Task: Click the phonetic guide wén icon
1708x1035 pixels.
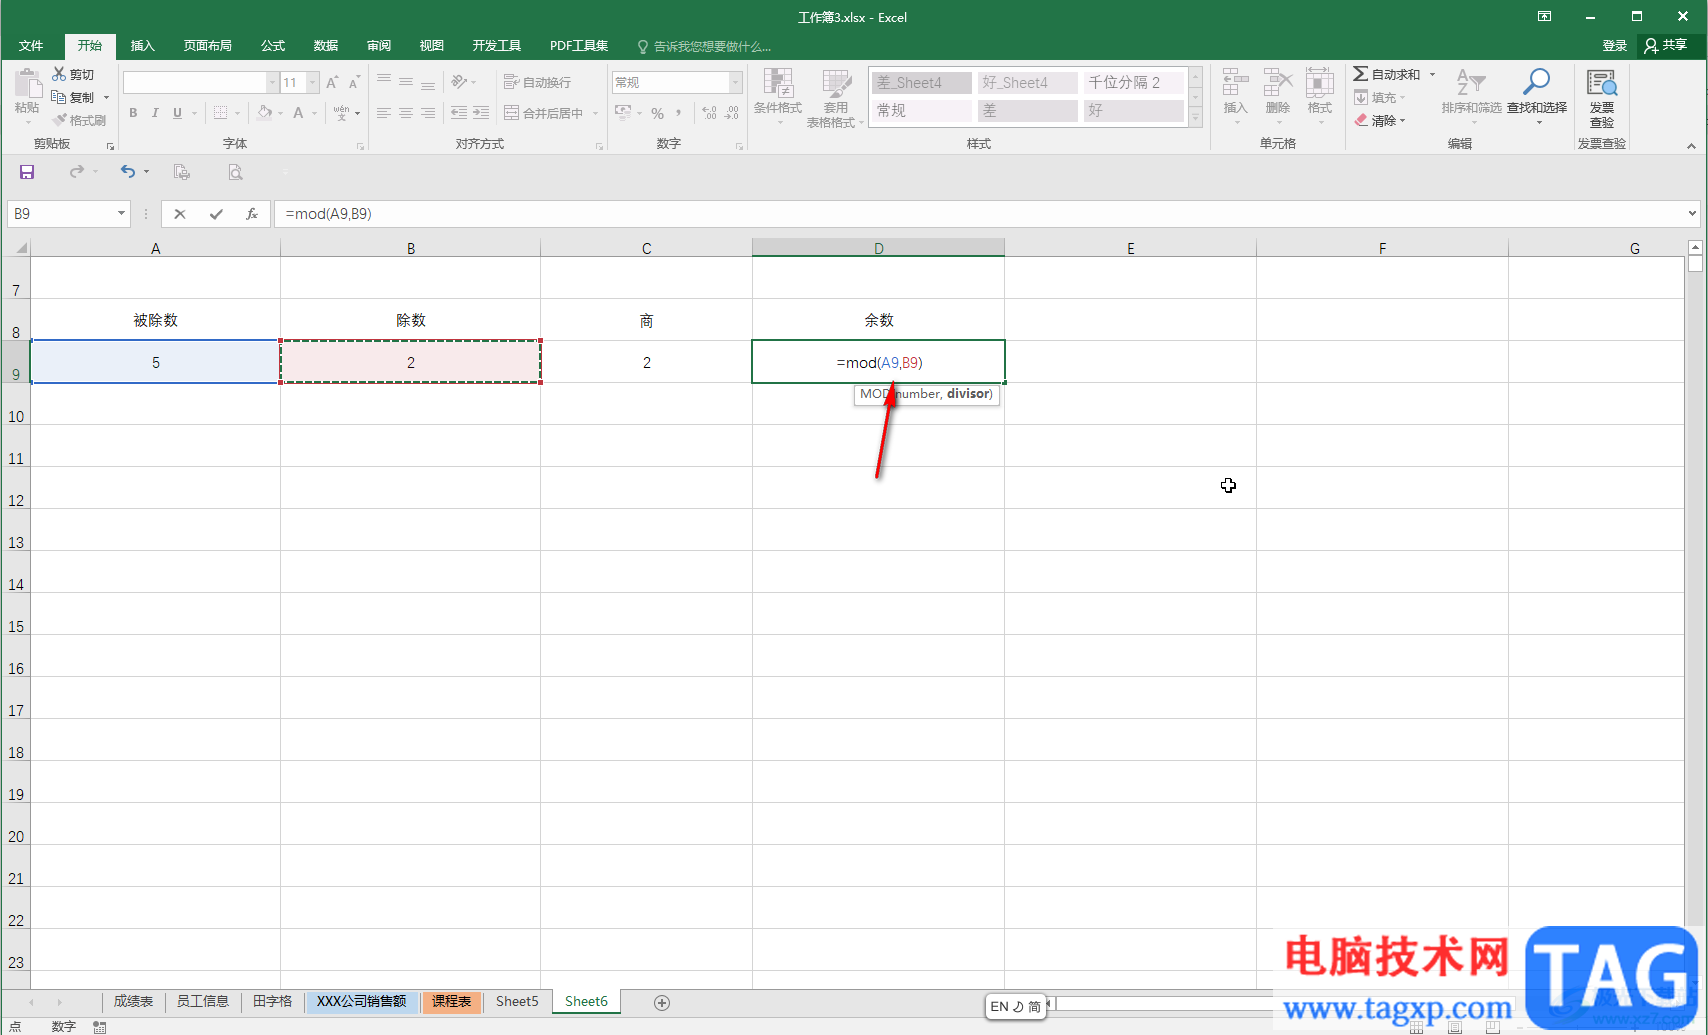Action: pyautogui.click(x=342, y=113)
